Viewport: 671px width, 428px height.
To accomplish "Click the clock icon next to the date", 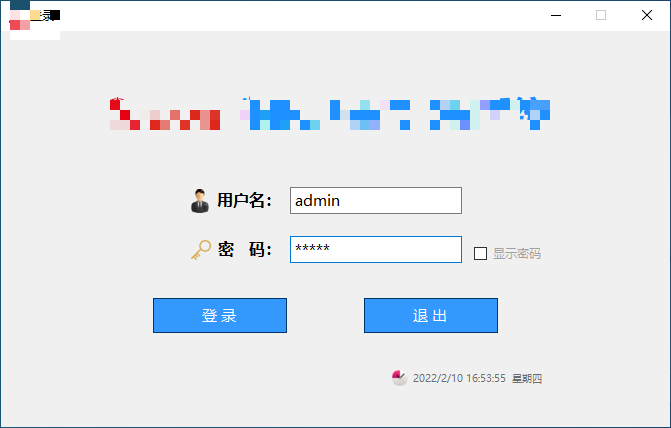I will (399, 378).
